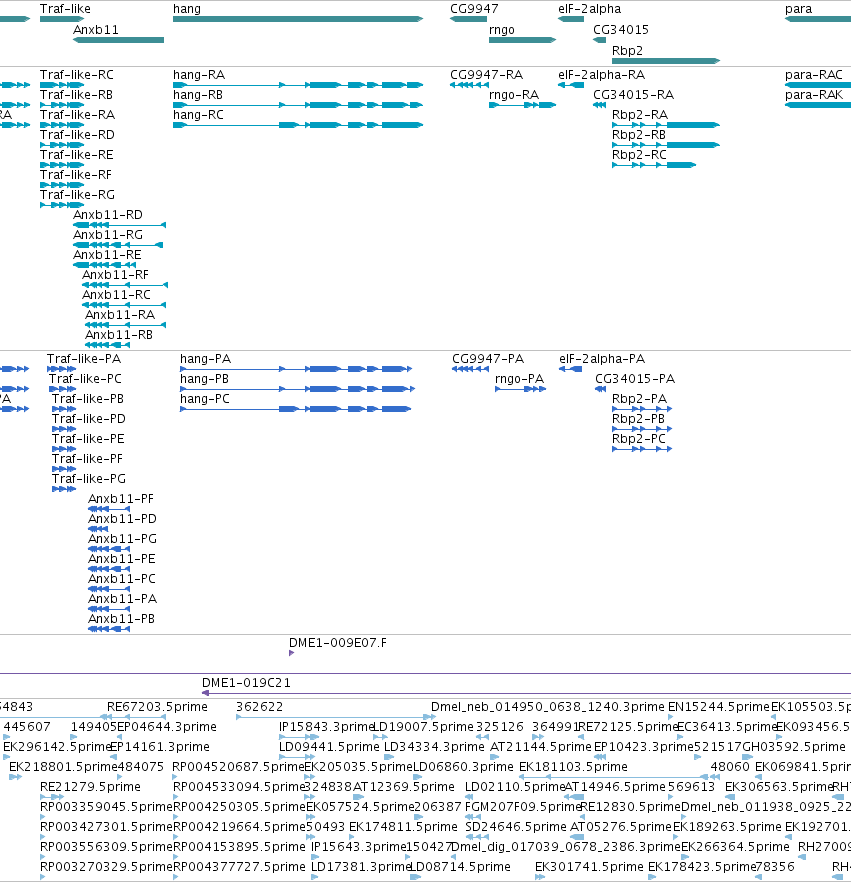The image size is (851, 882).
Task: Select the eIF-2alpha gene label
Action: click(x=589, y=9)
